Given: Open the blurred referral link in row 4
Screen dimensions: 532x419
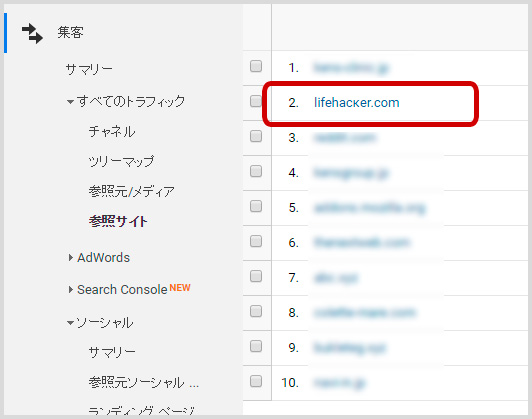Looking at the screenshot, I should click(351, 173).
